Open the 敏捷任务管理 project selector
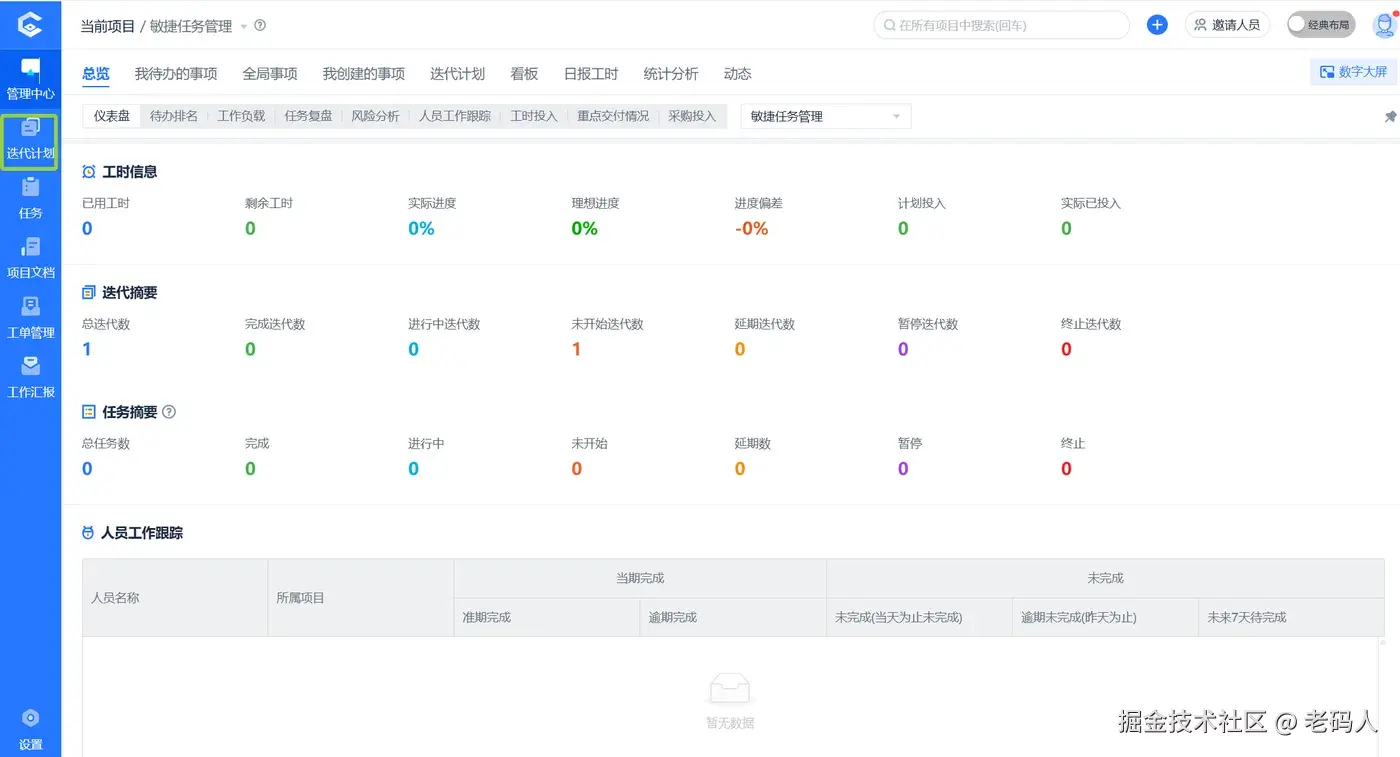1400x757 pixels. (826, 116)
